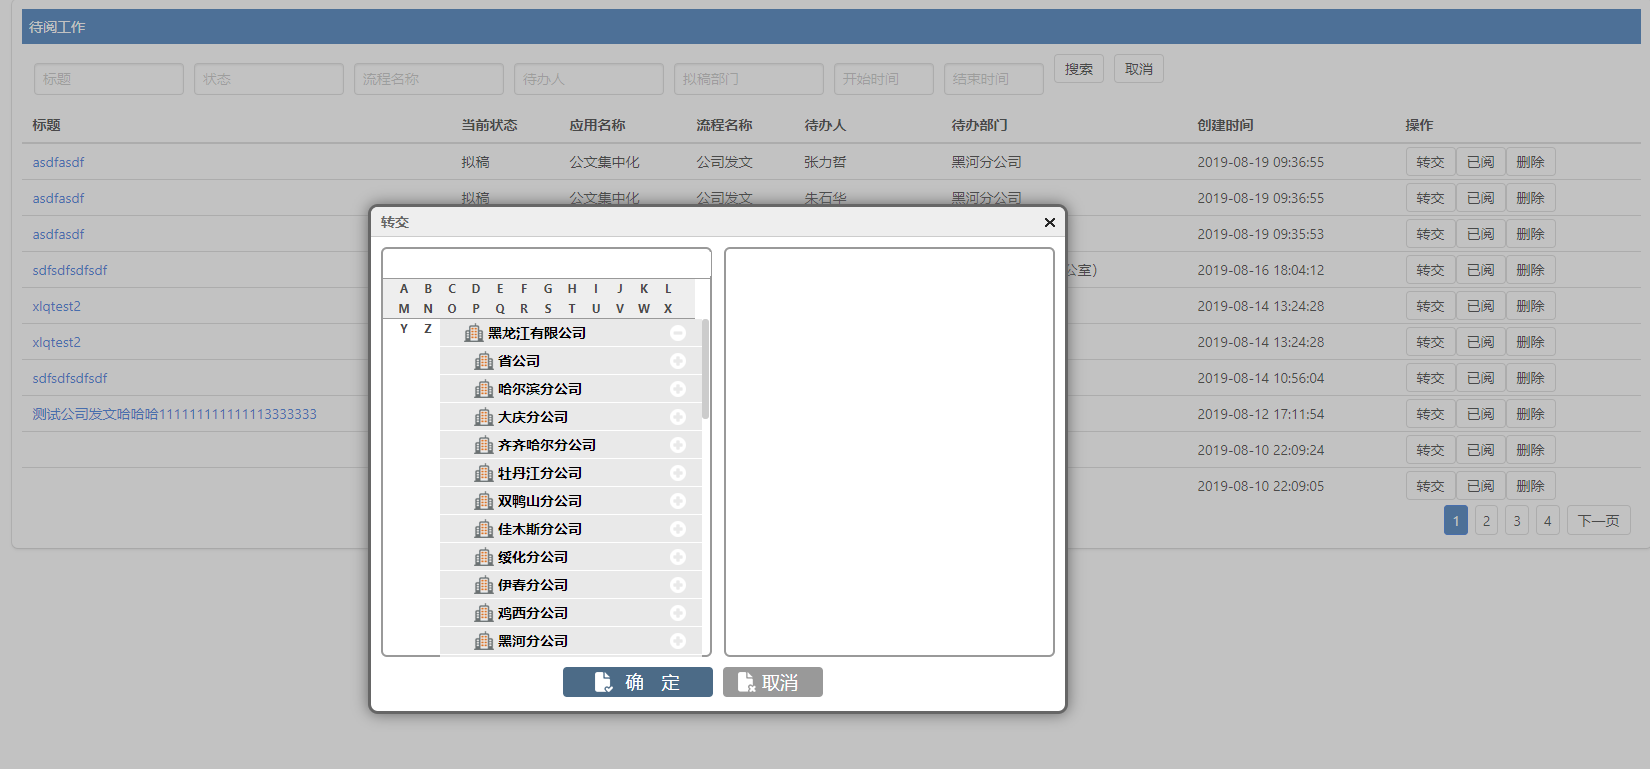
Task: Expand the 齐齐哈尔分公司 node with plus
Action: pyautogui.click(x=678, y=445)
